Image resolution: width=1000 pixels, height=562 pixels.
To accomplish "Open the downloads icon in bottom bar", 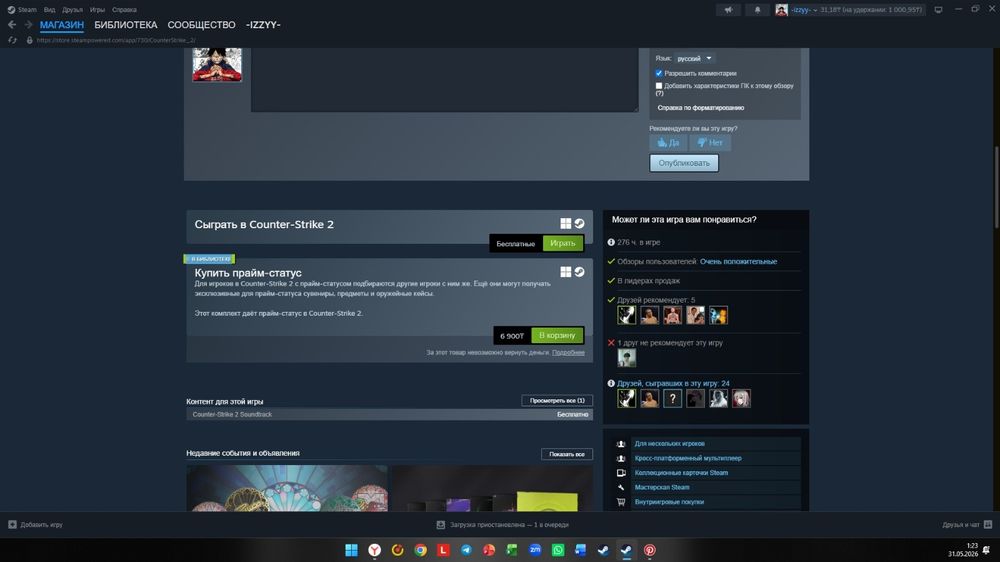I will tap(441, 524).
